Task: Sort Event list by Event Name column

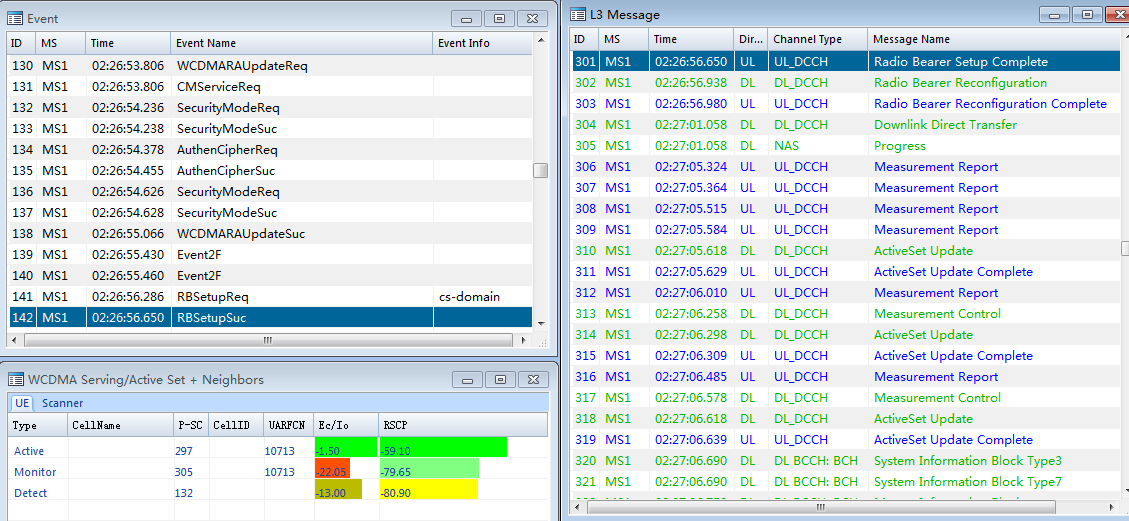Action: click(x=301, y=43)
